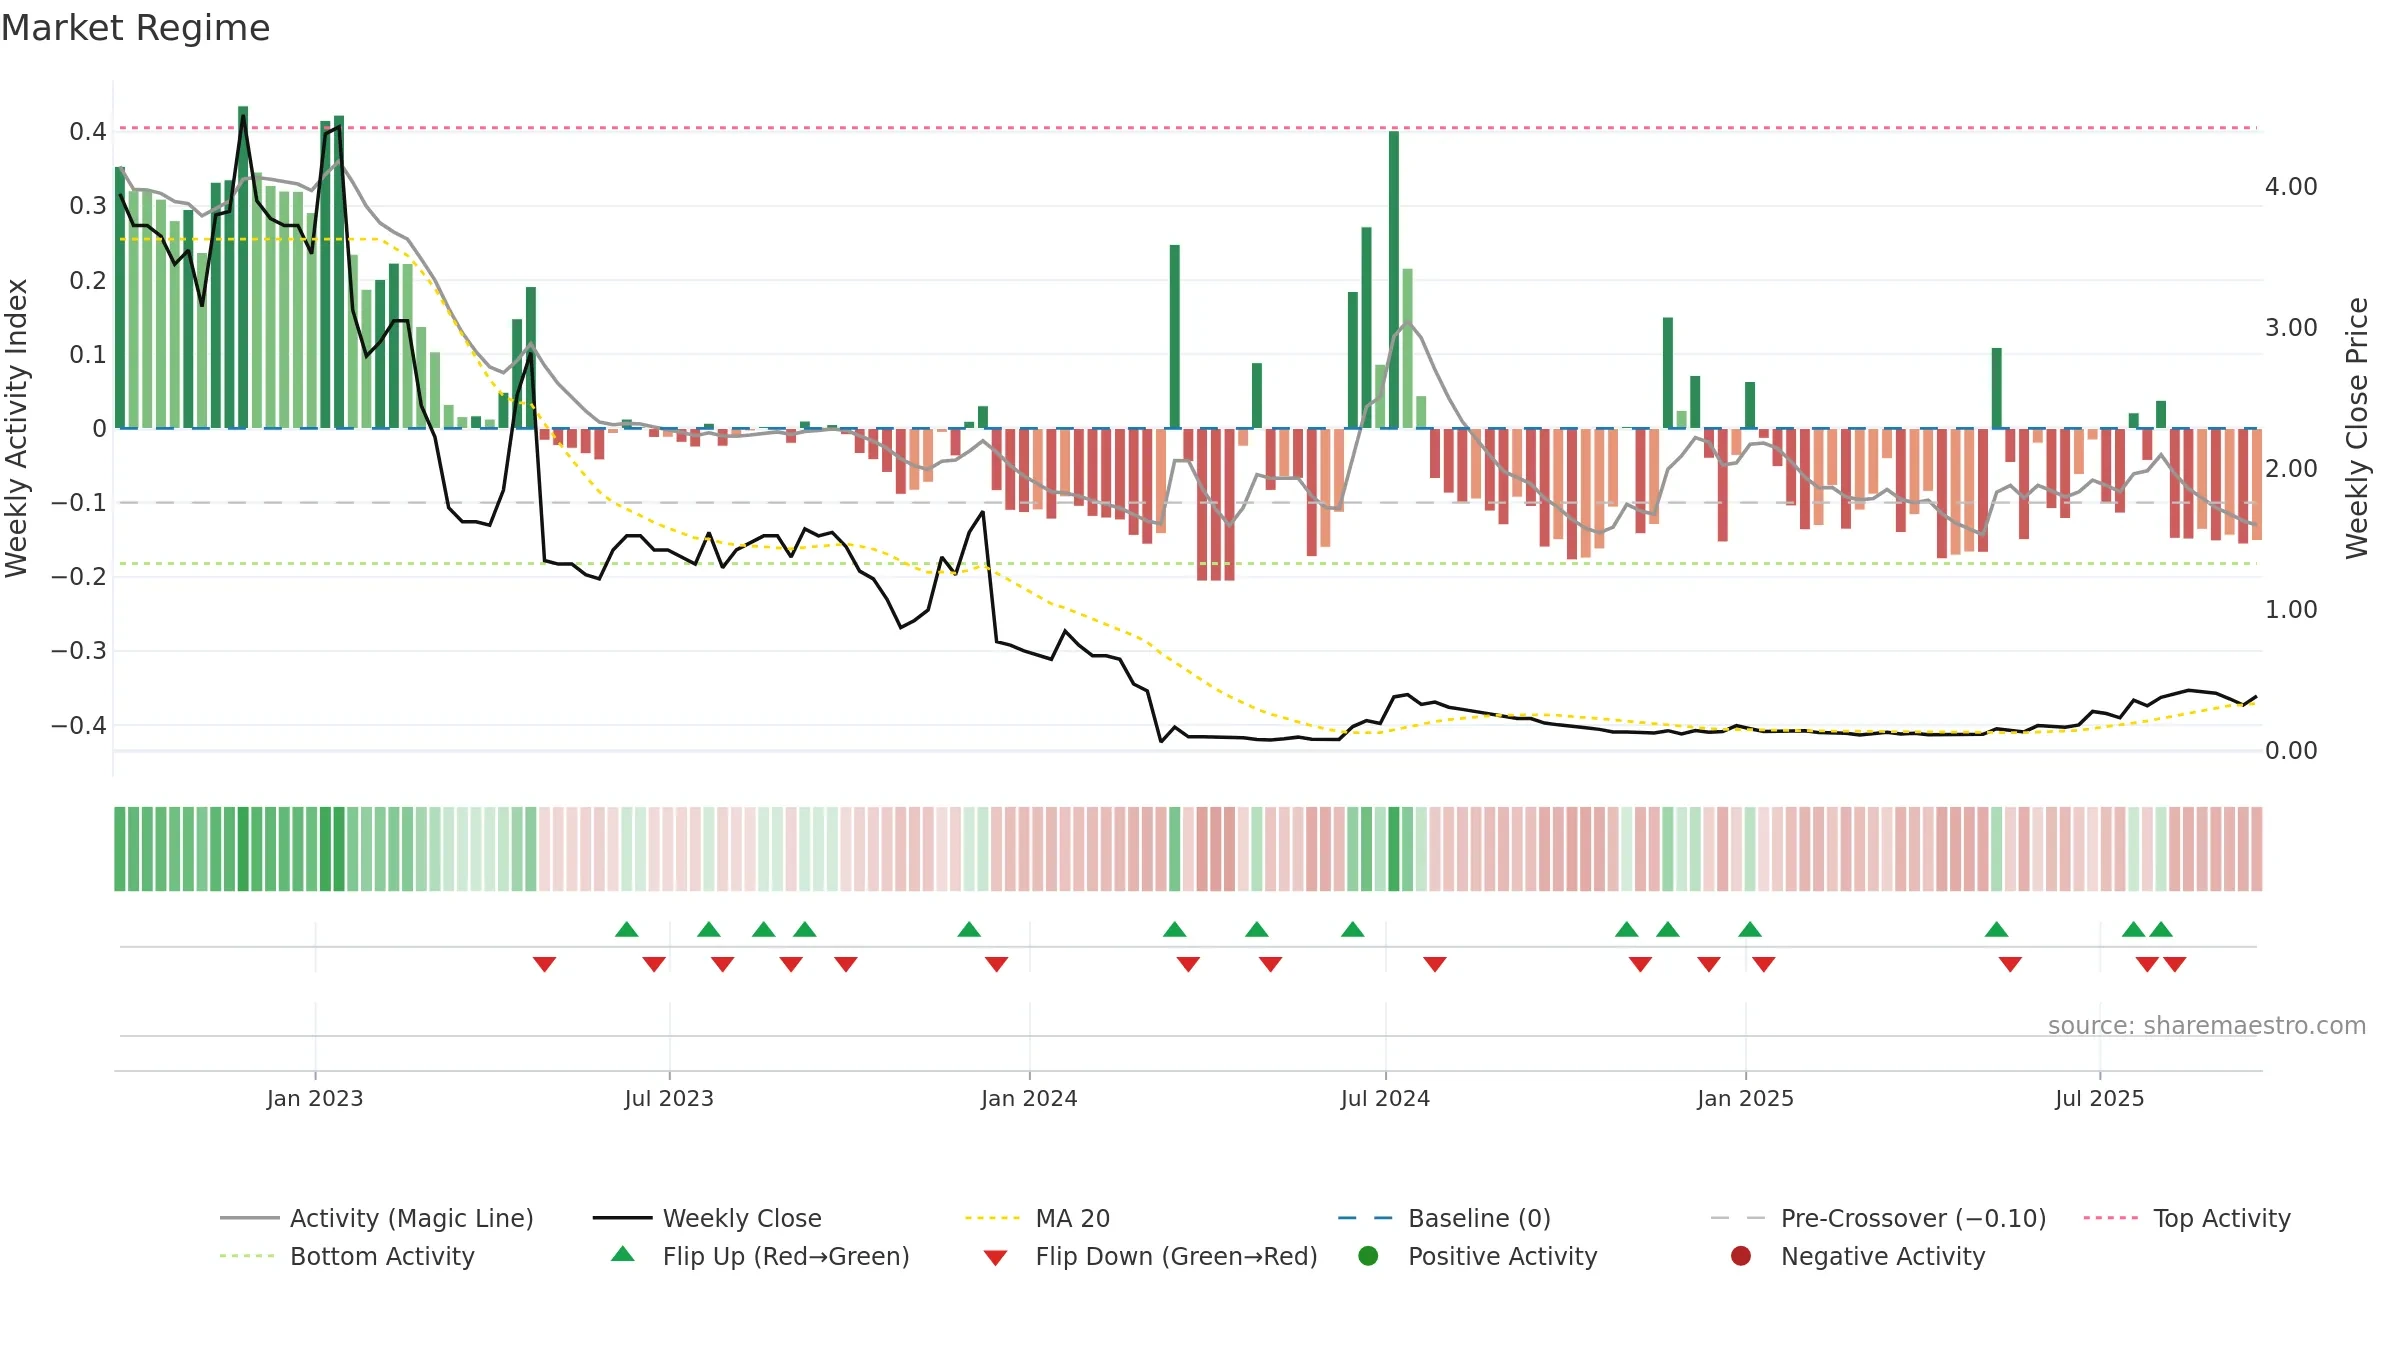Viewport: 2400px width, 1350px height.
Task: Click the Weekly Activity Index axis title
Action: click(x=17, y=428)
